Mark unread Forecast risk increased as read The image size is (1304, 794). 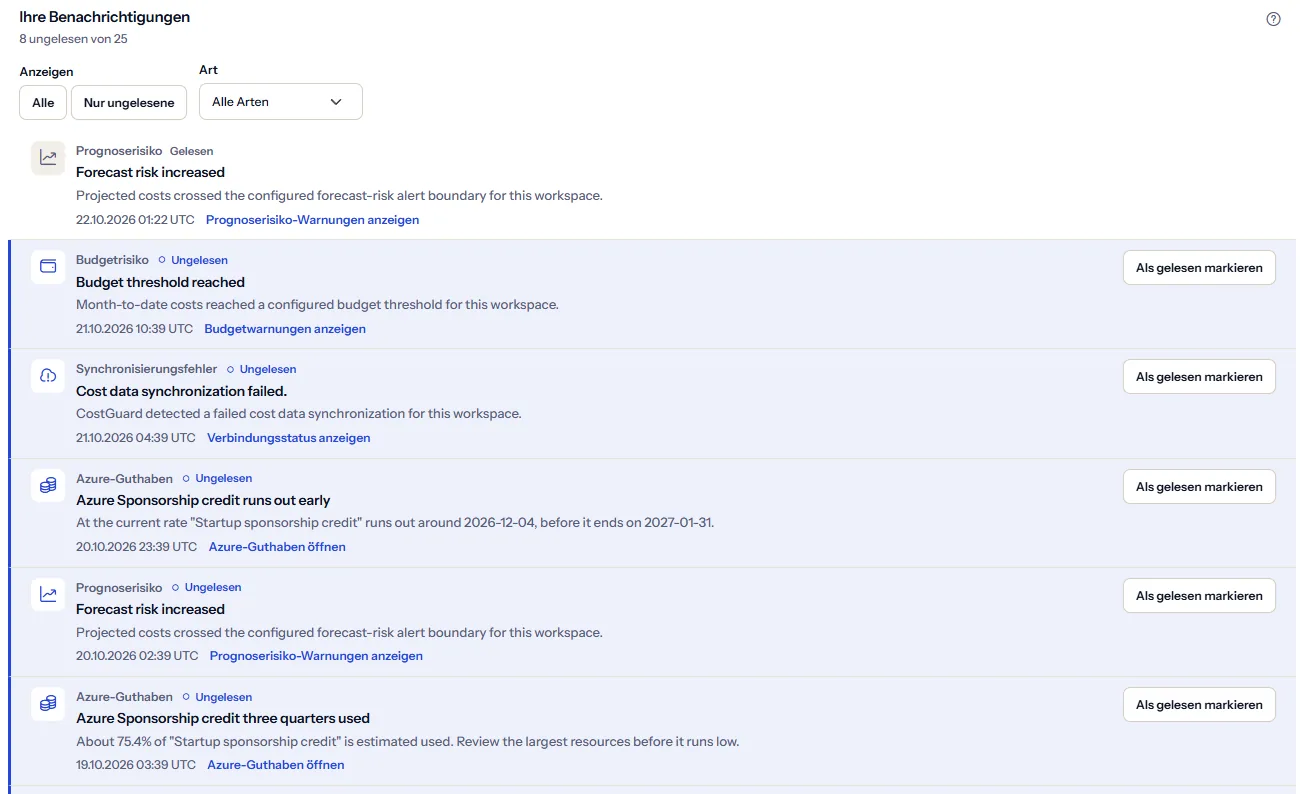[x=1199, y=596]
